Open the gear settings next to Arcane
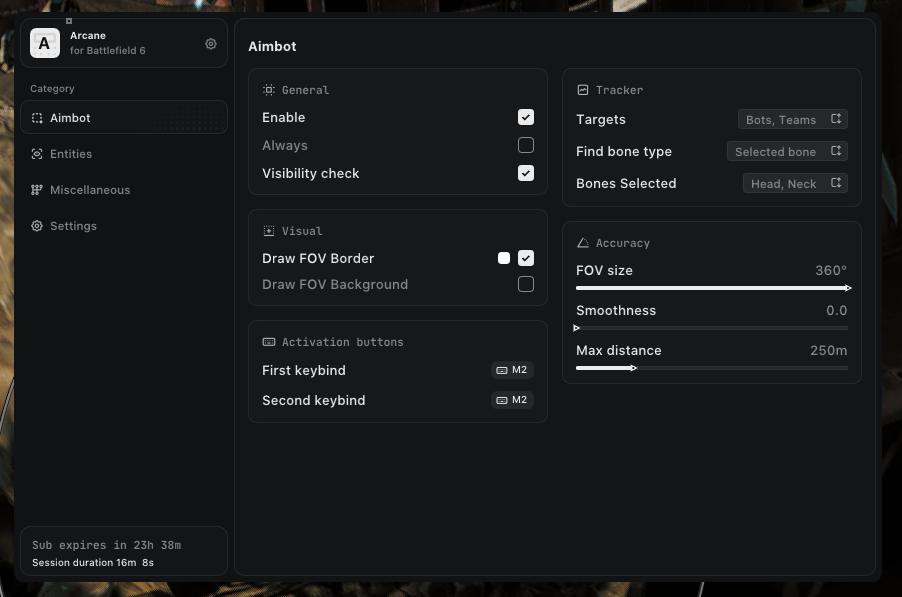Image resolution: width=902 pixels, height=597 pixels. coord(211,44)
